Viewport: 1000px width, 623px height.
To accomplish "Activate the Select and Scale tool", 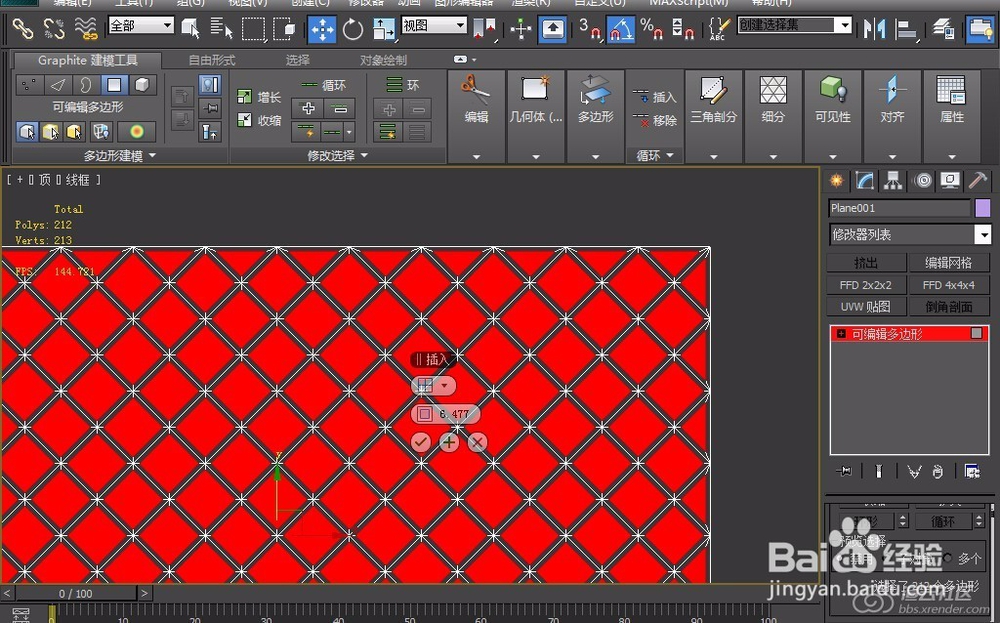I will click(383, 29).
